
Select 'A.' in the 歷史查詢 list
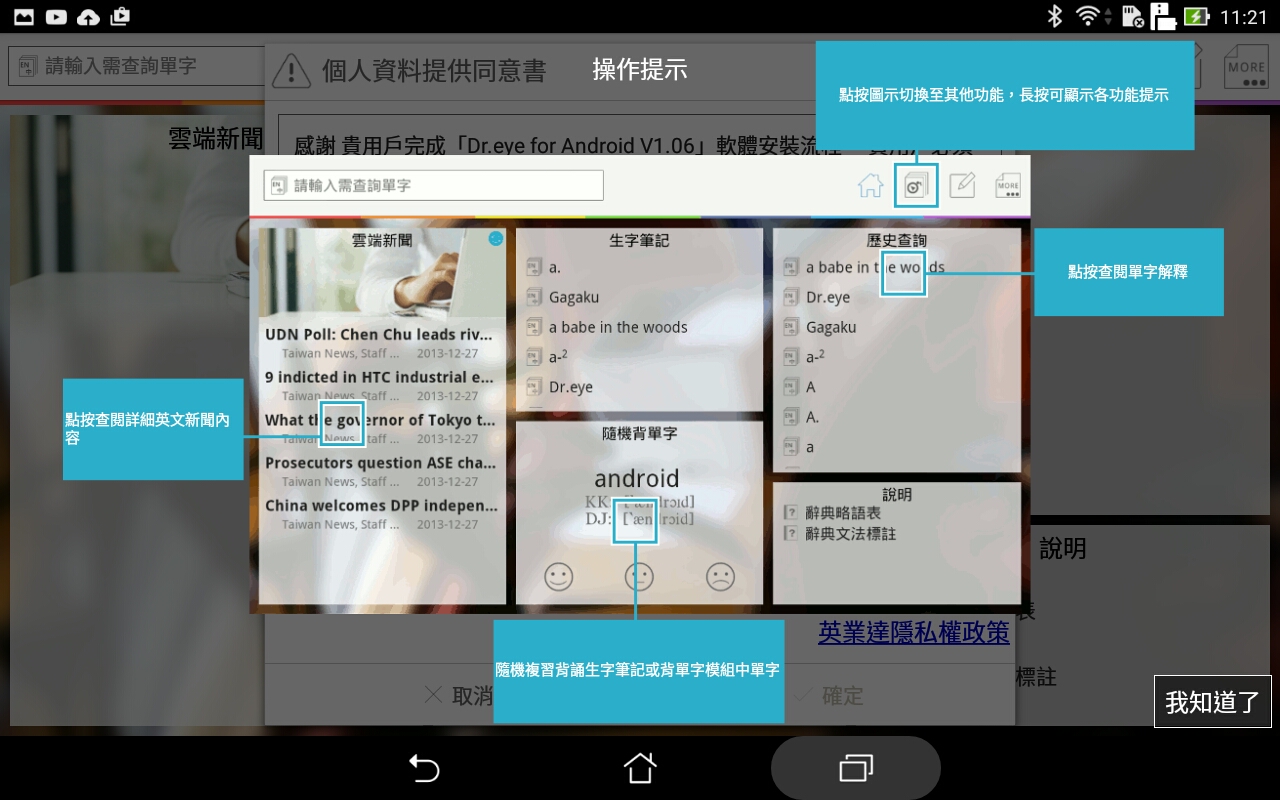click(x=813, y=417)
